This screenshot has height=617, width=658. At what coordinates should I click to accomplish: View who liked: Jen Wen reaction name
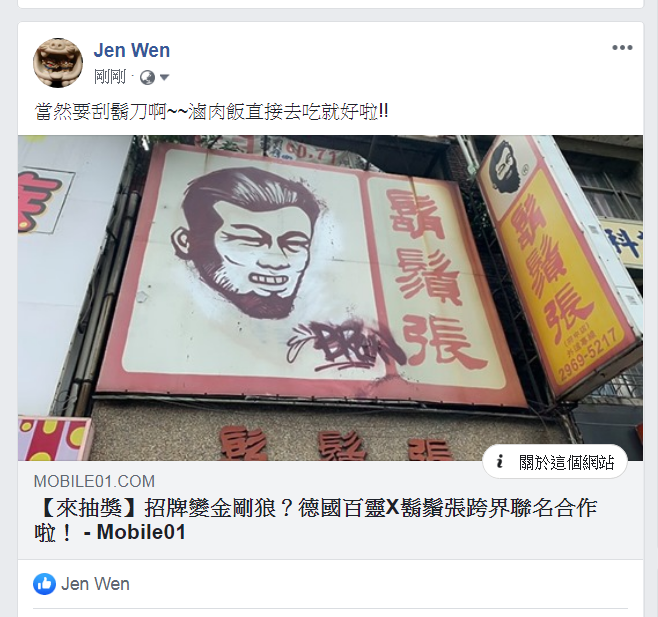pos(95,584)
